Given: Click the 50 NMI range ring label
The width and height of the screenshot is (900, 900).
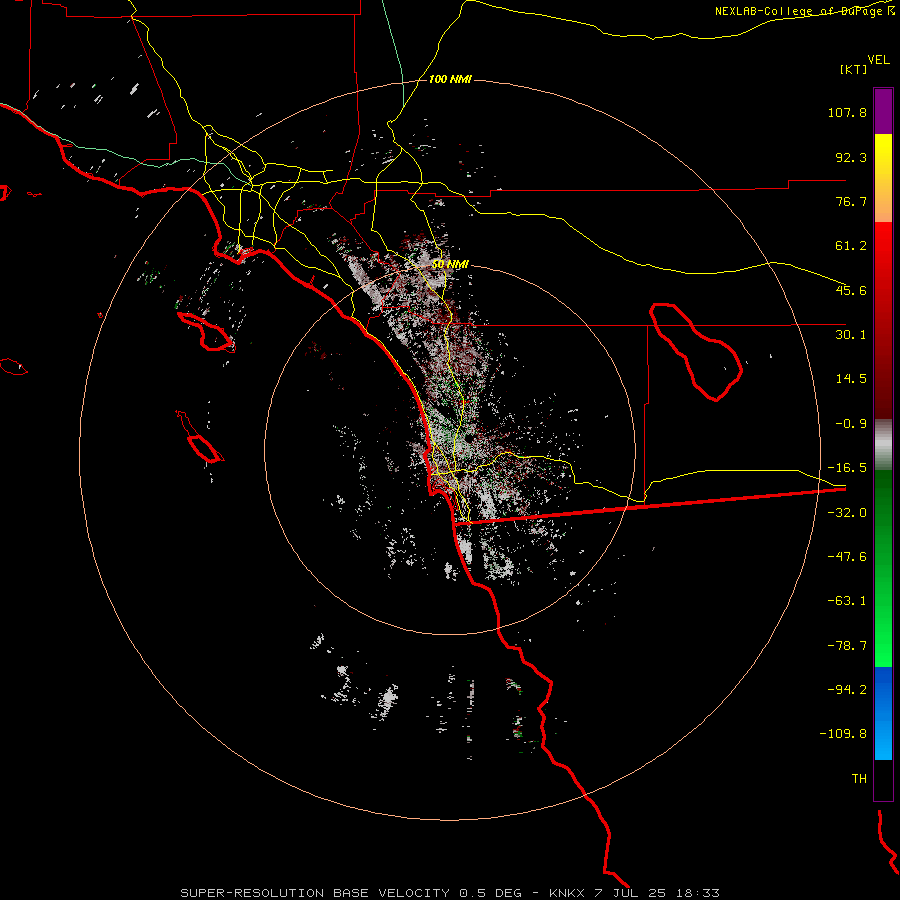Looking at the screenshot, I should (x=450, y=264).
